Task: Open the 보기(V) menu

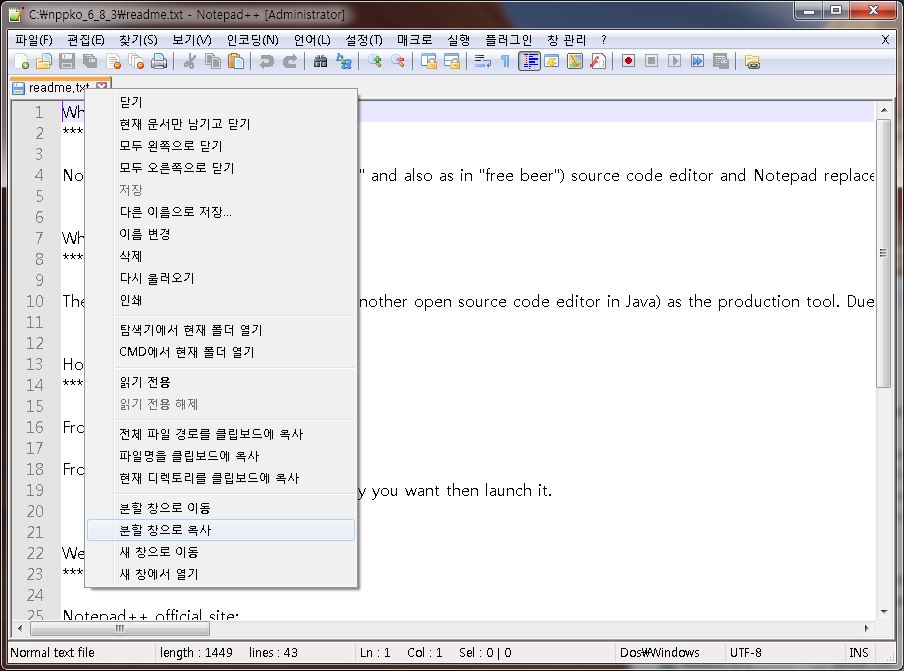Action: tap(191, 40)
